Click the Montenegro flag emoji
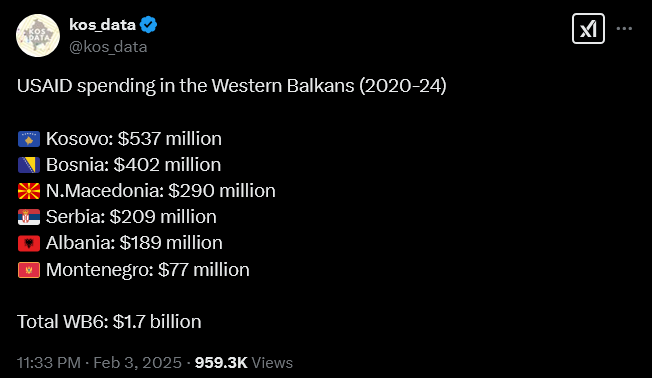The height and width of the screenshot is (378, 652). [x=29, y=270]
